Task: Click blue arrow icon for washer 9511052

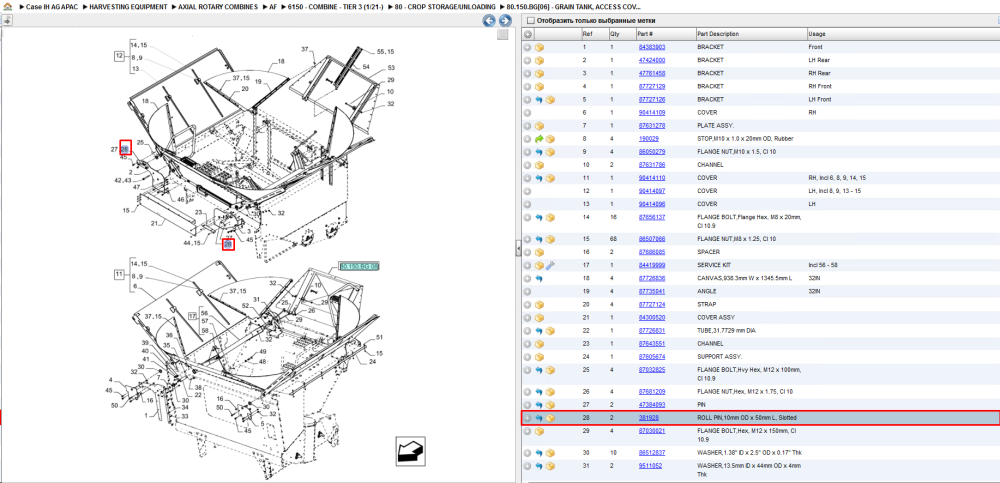Action: (x=539, y=466)
